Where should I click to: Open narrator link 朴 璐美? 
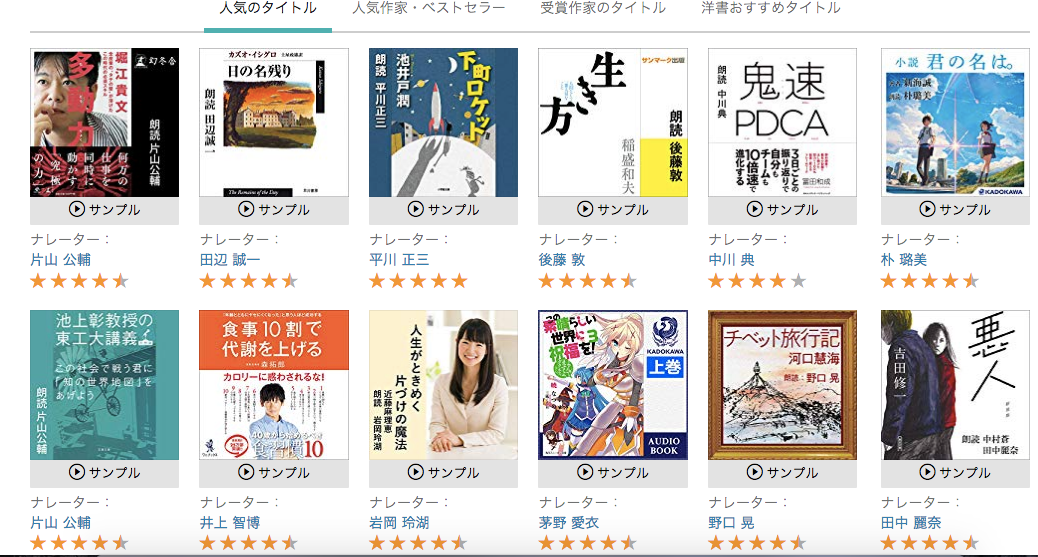pyautogui.click(x=904, y=260)
